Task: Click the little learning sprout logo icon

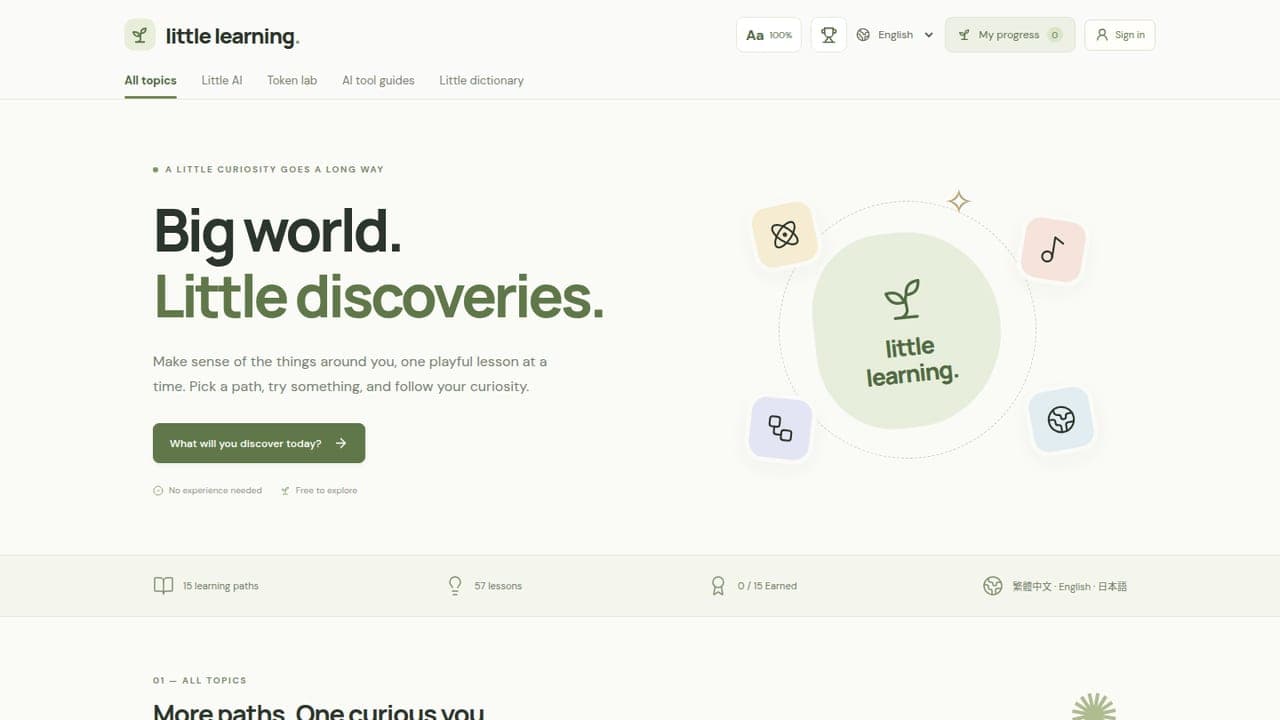Action: [x=140, y=35]
